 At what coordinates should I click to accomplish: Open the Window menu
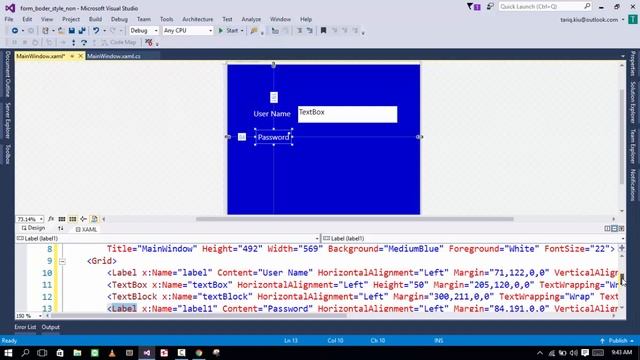click(280, 19)
